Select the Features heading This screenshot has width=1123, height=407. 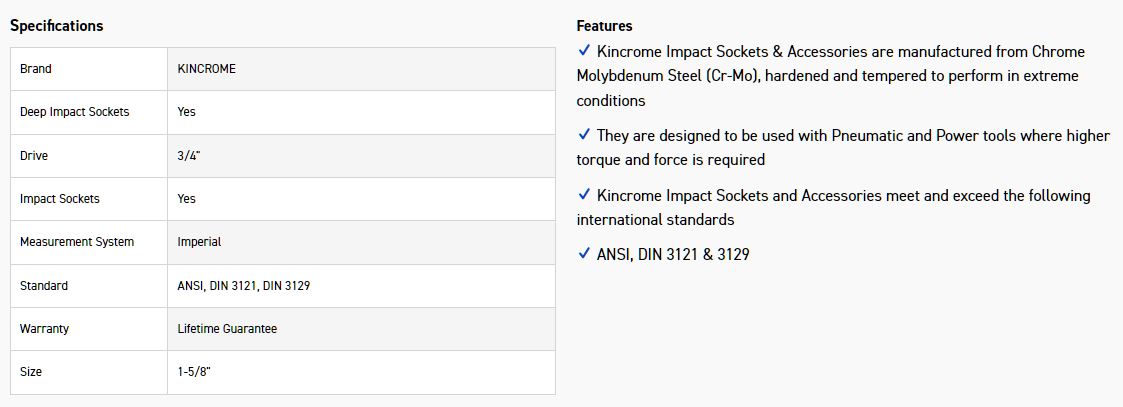pyautogui.click(x=604, y=26)
